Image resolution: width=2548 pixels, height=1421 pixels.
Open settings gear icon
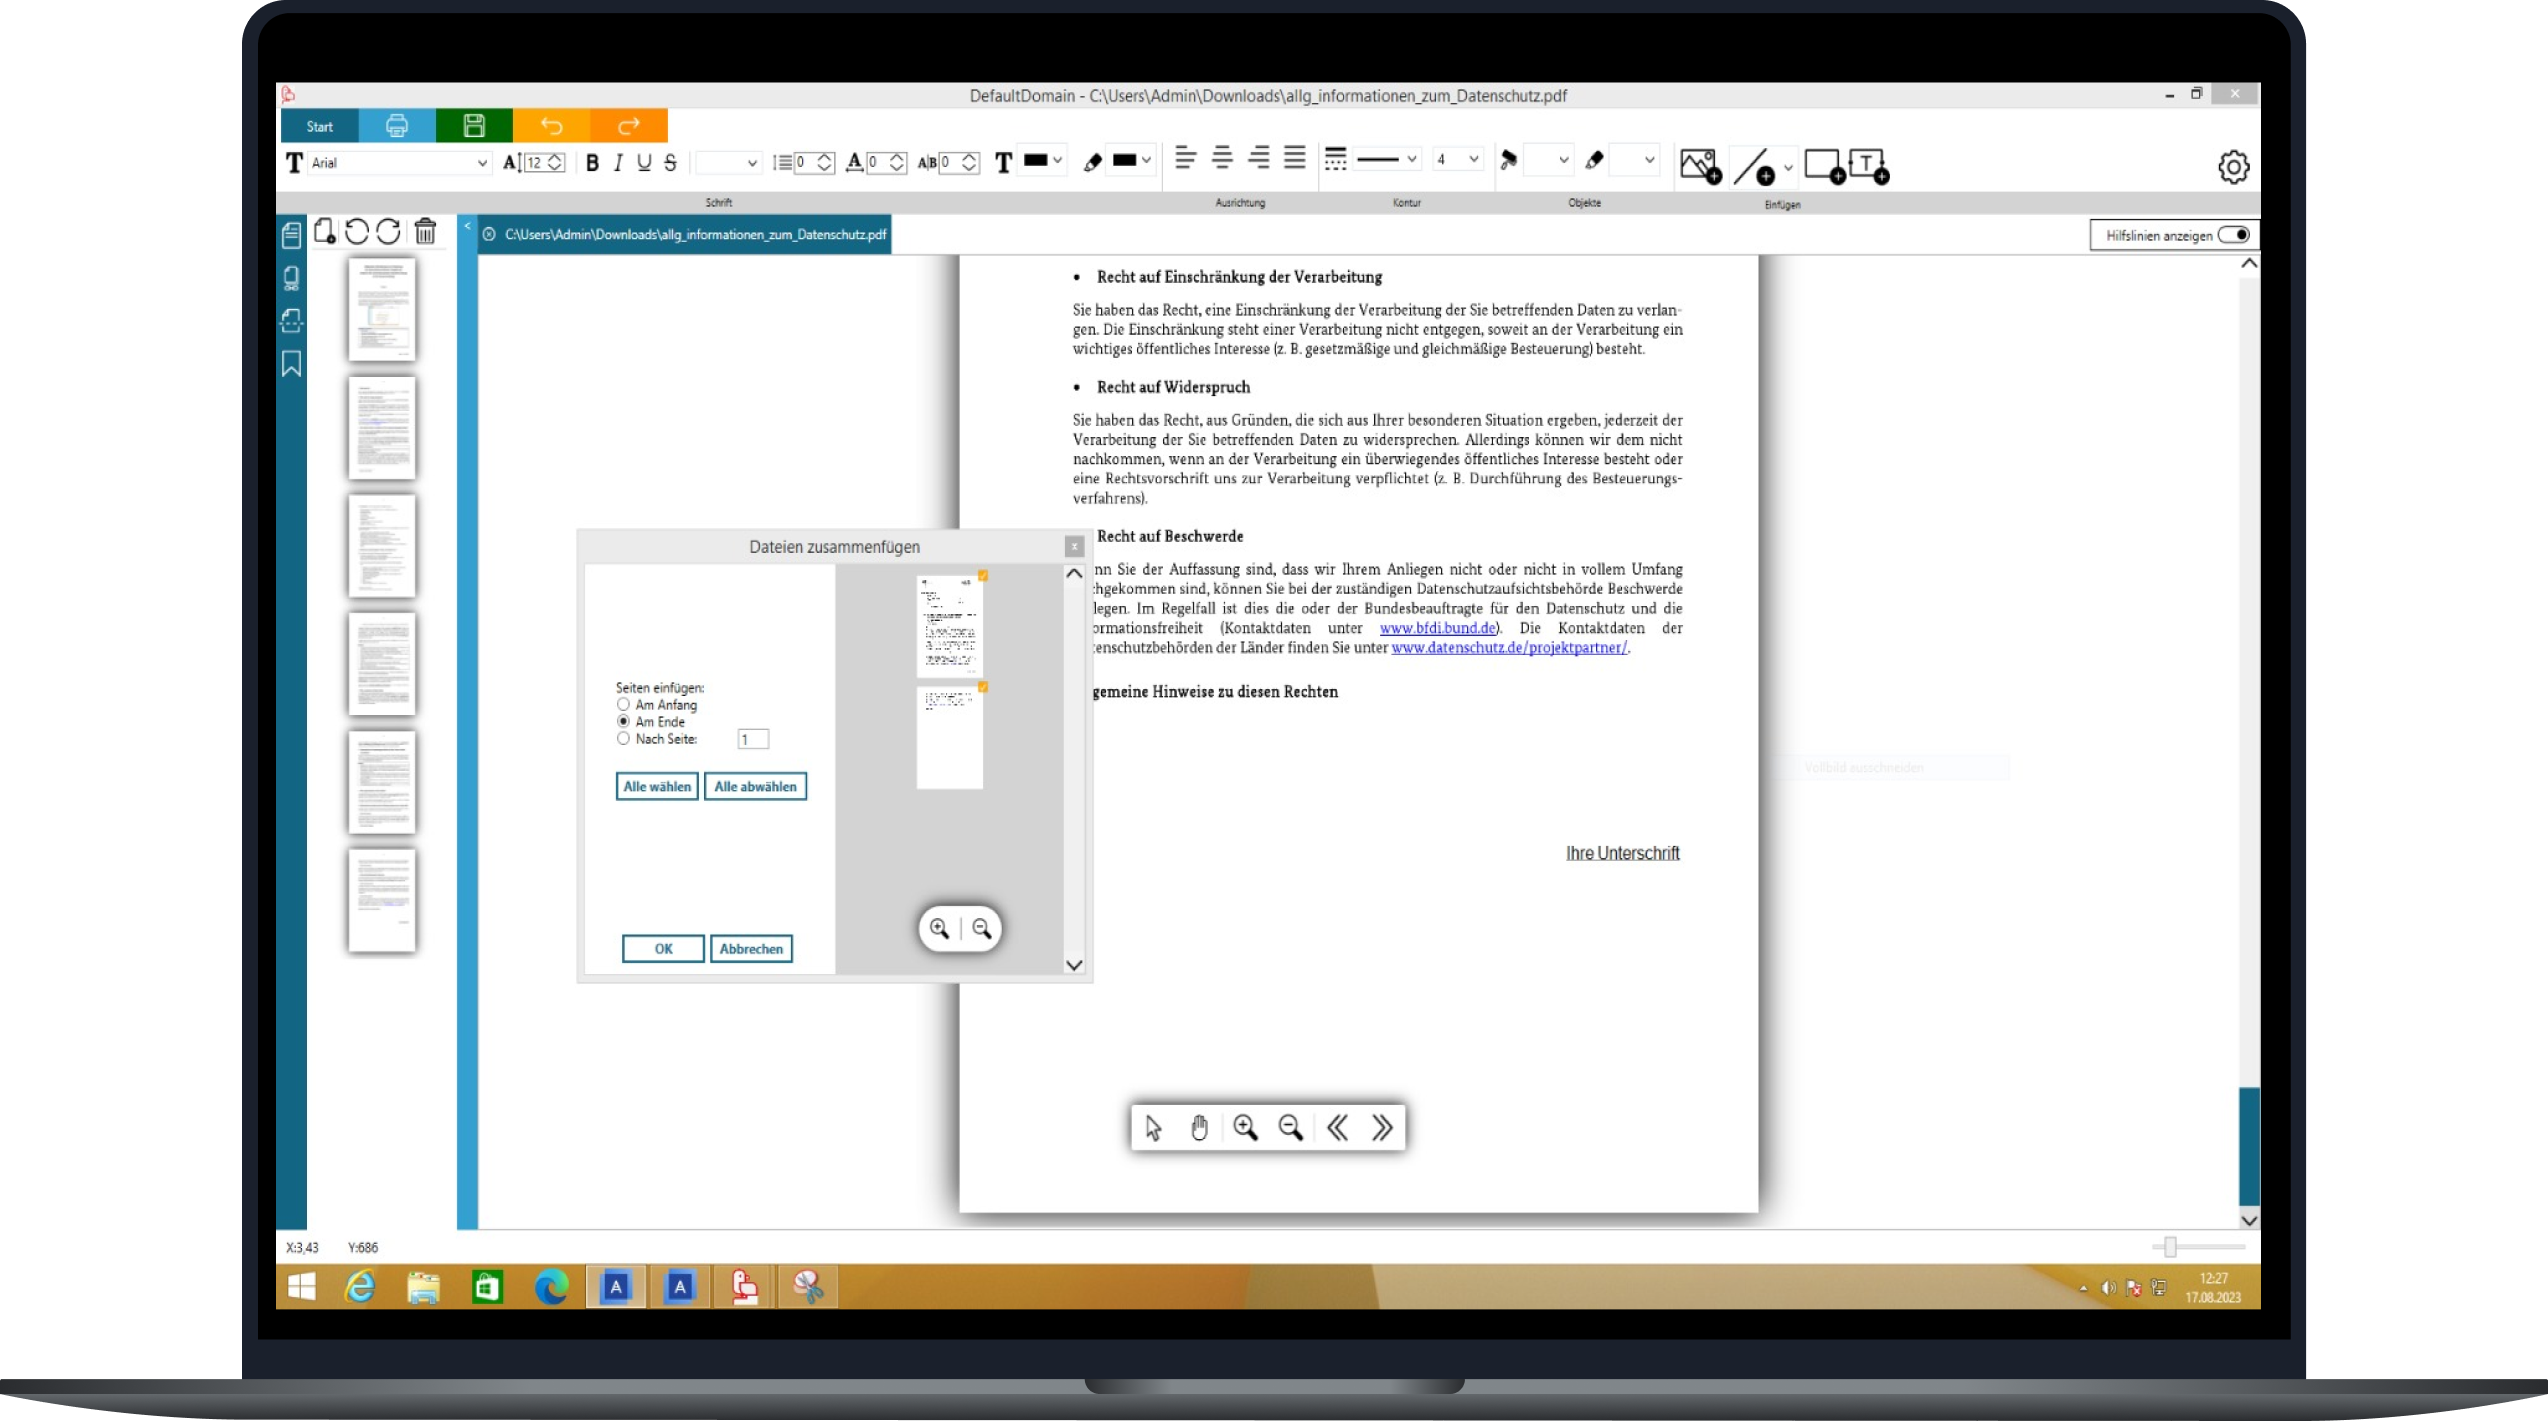point(2233,167)
